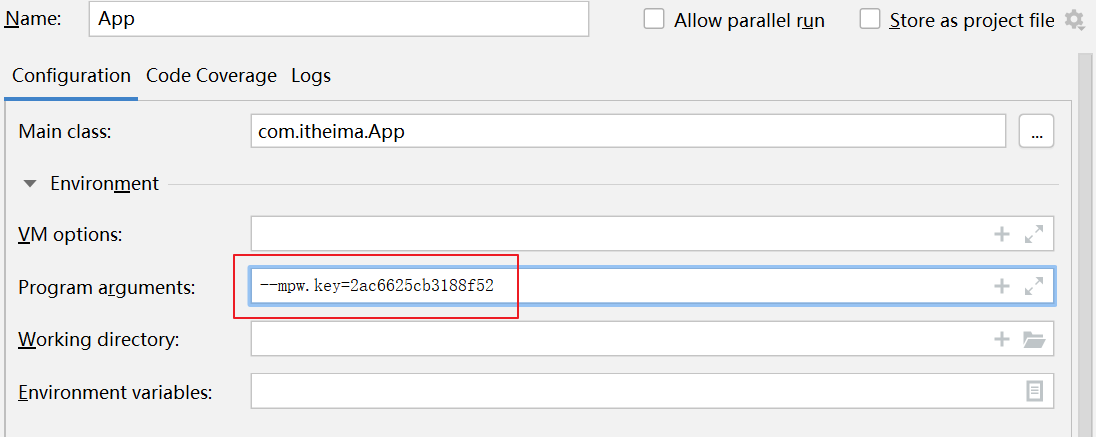
Task: Click the plus icon in Program arguments field
Action: pos(1001,287)
